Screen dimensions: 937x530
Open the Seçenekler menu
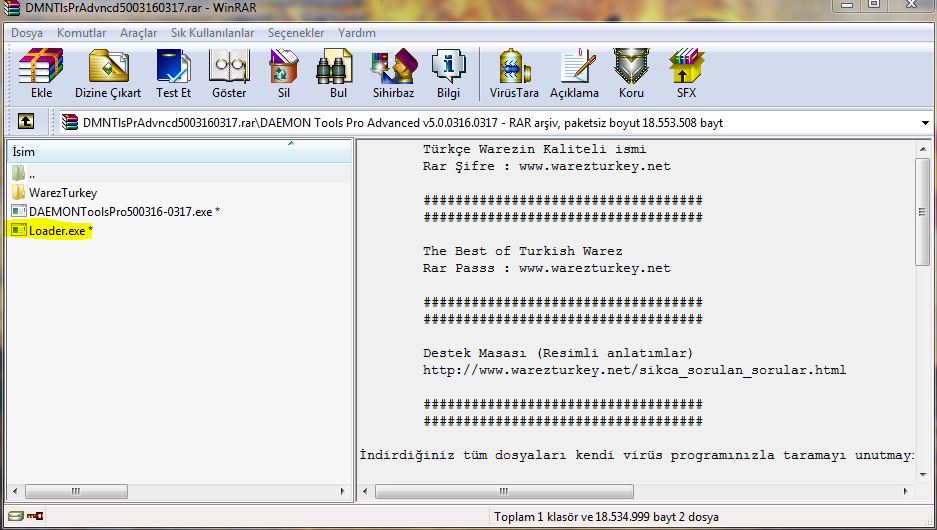pos(295,33)
